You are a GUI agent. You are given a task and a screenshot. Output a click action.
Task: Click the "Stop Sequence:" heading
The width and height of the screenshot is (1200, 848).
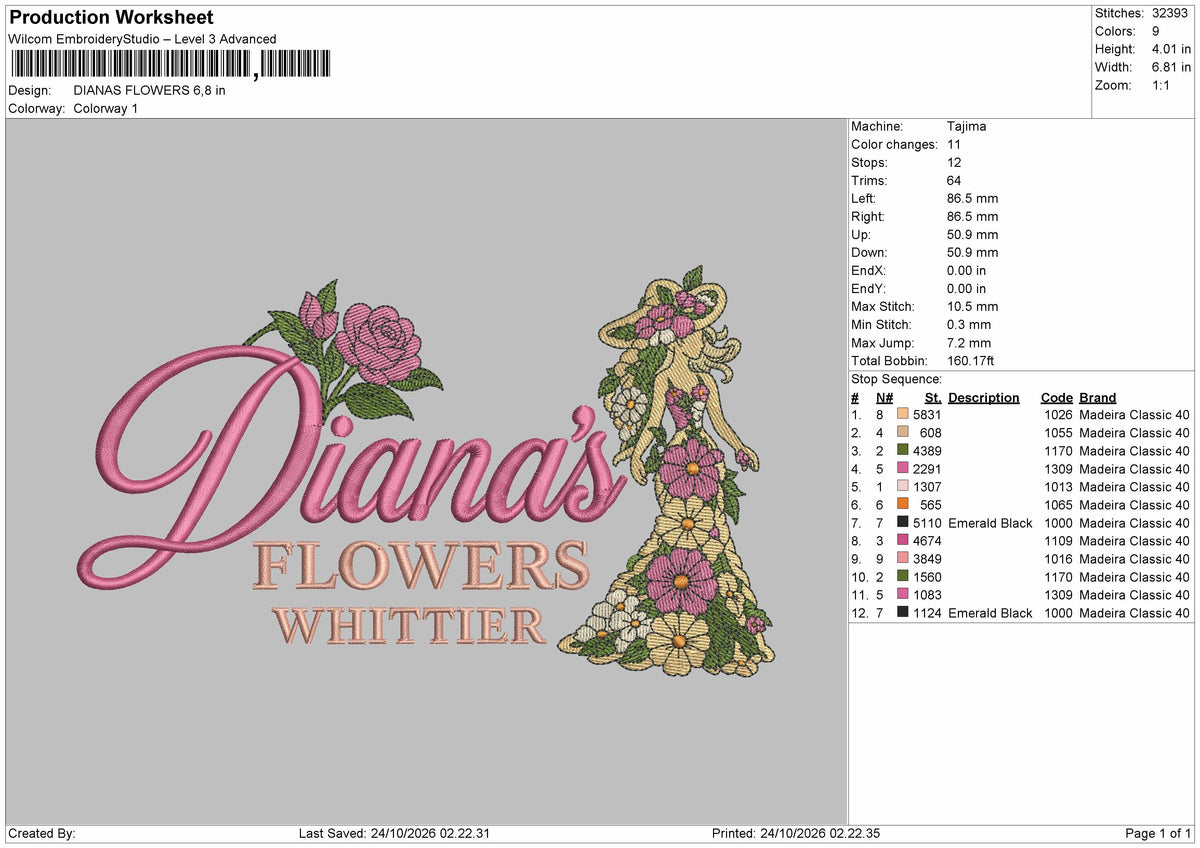(x=897, y=379)
